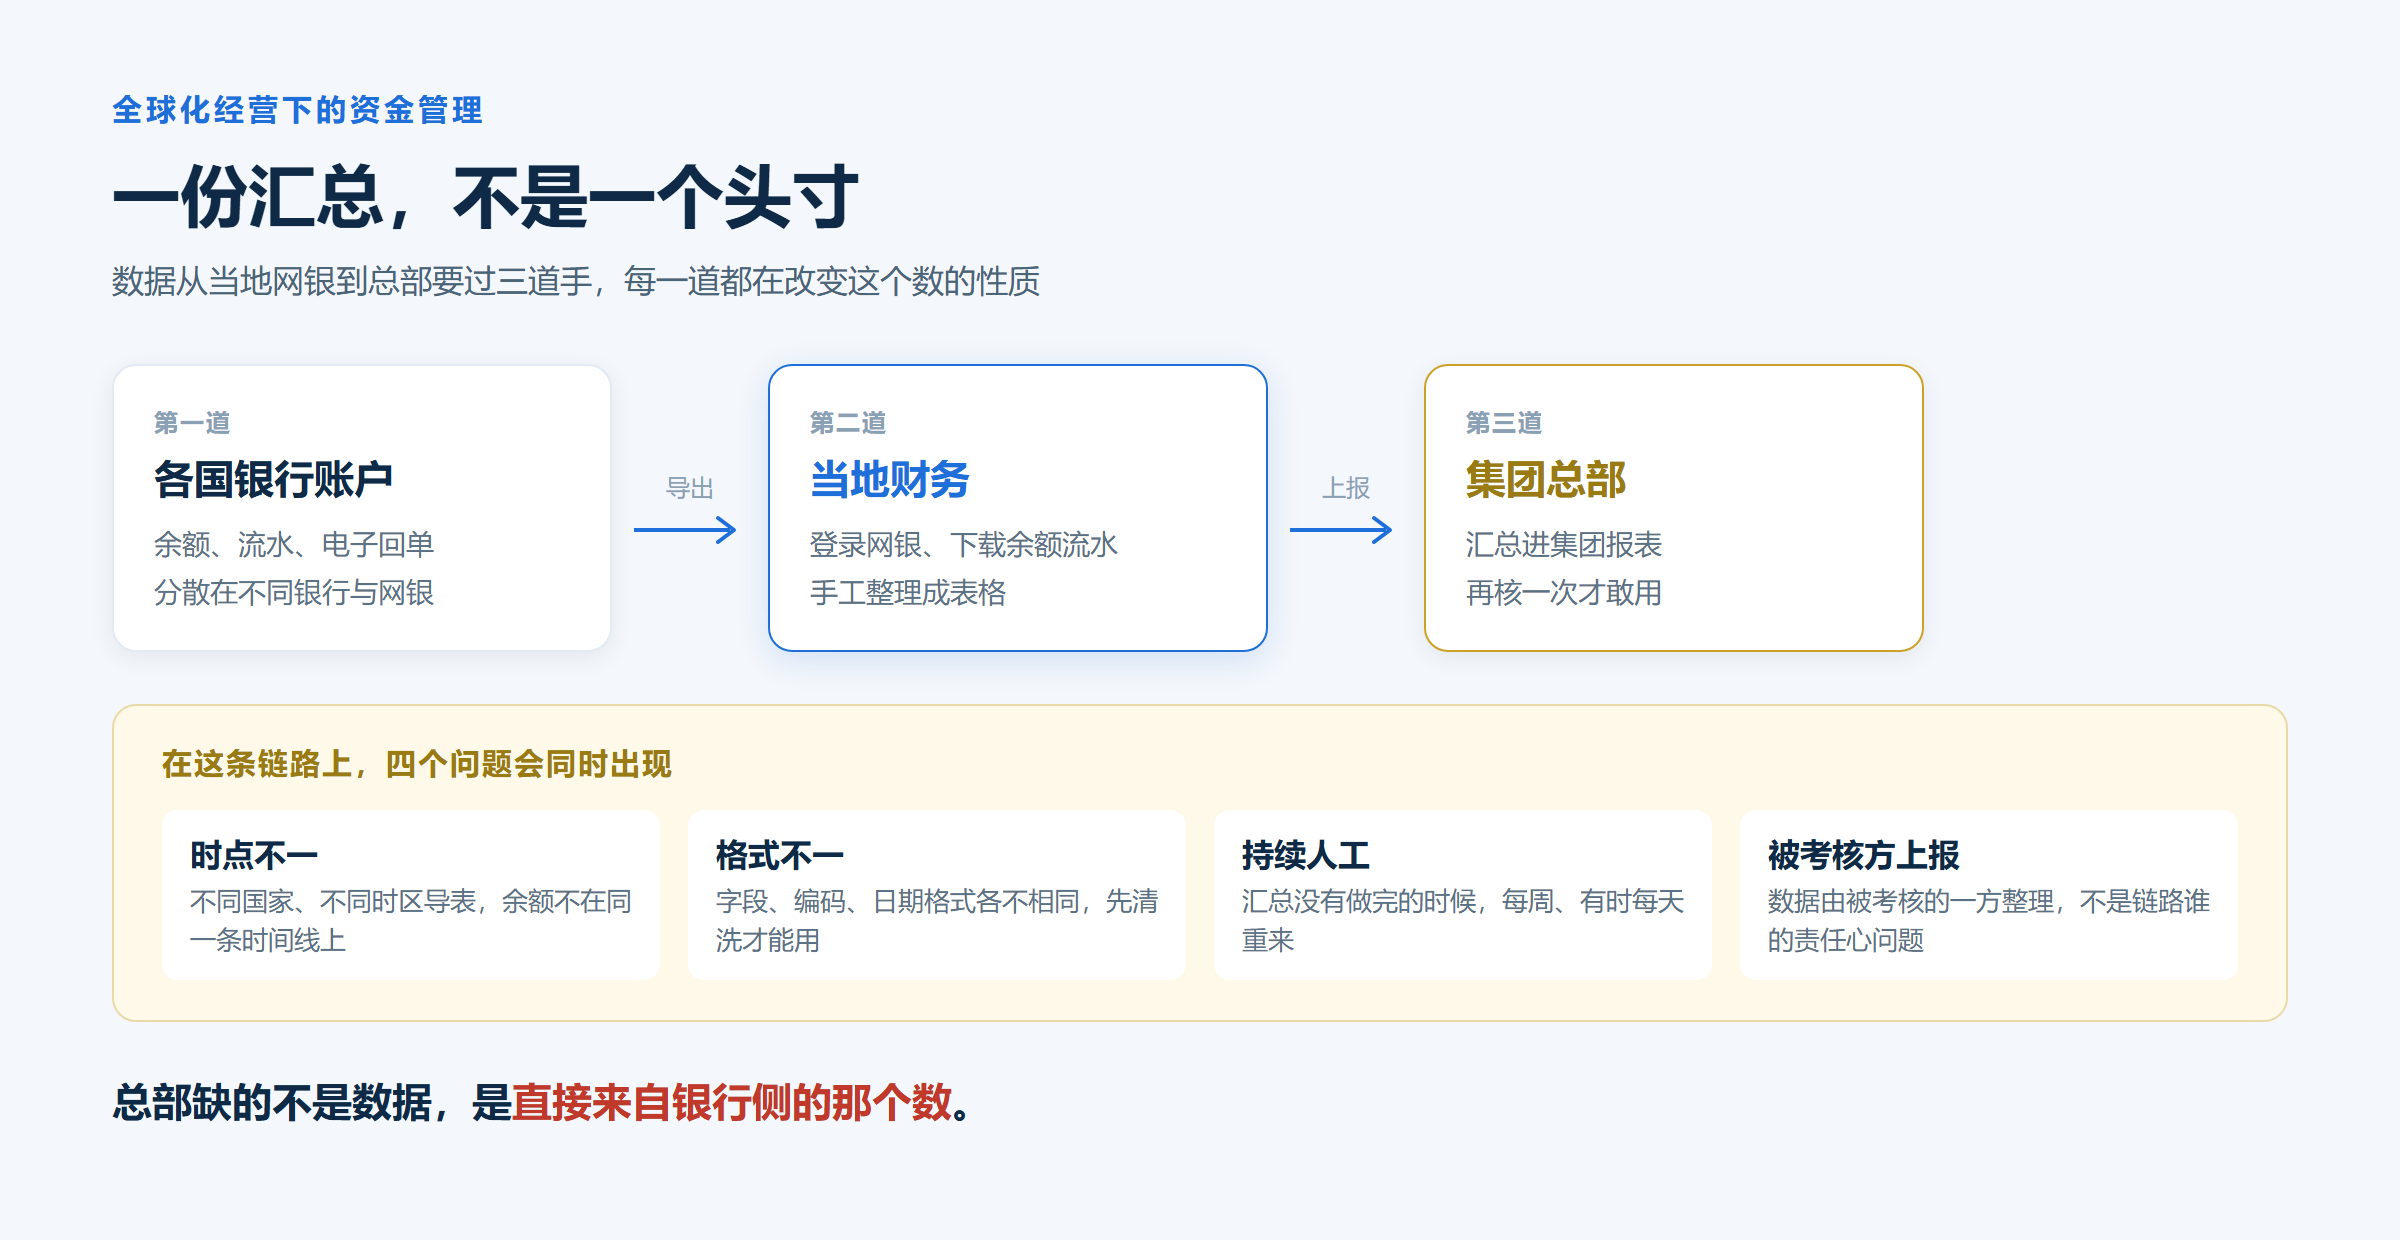This screenshot has width=2400, height=1240.
Task: Click the arrow under '上报'
Action: 1341,530
